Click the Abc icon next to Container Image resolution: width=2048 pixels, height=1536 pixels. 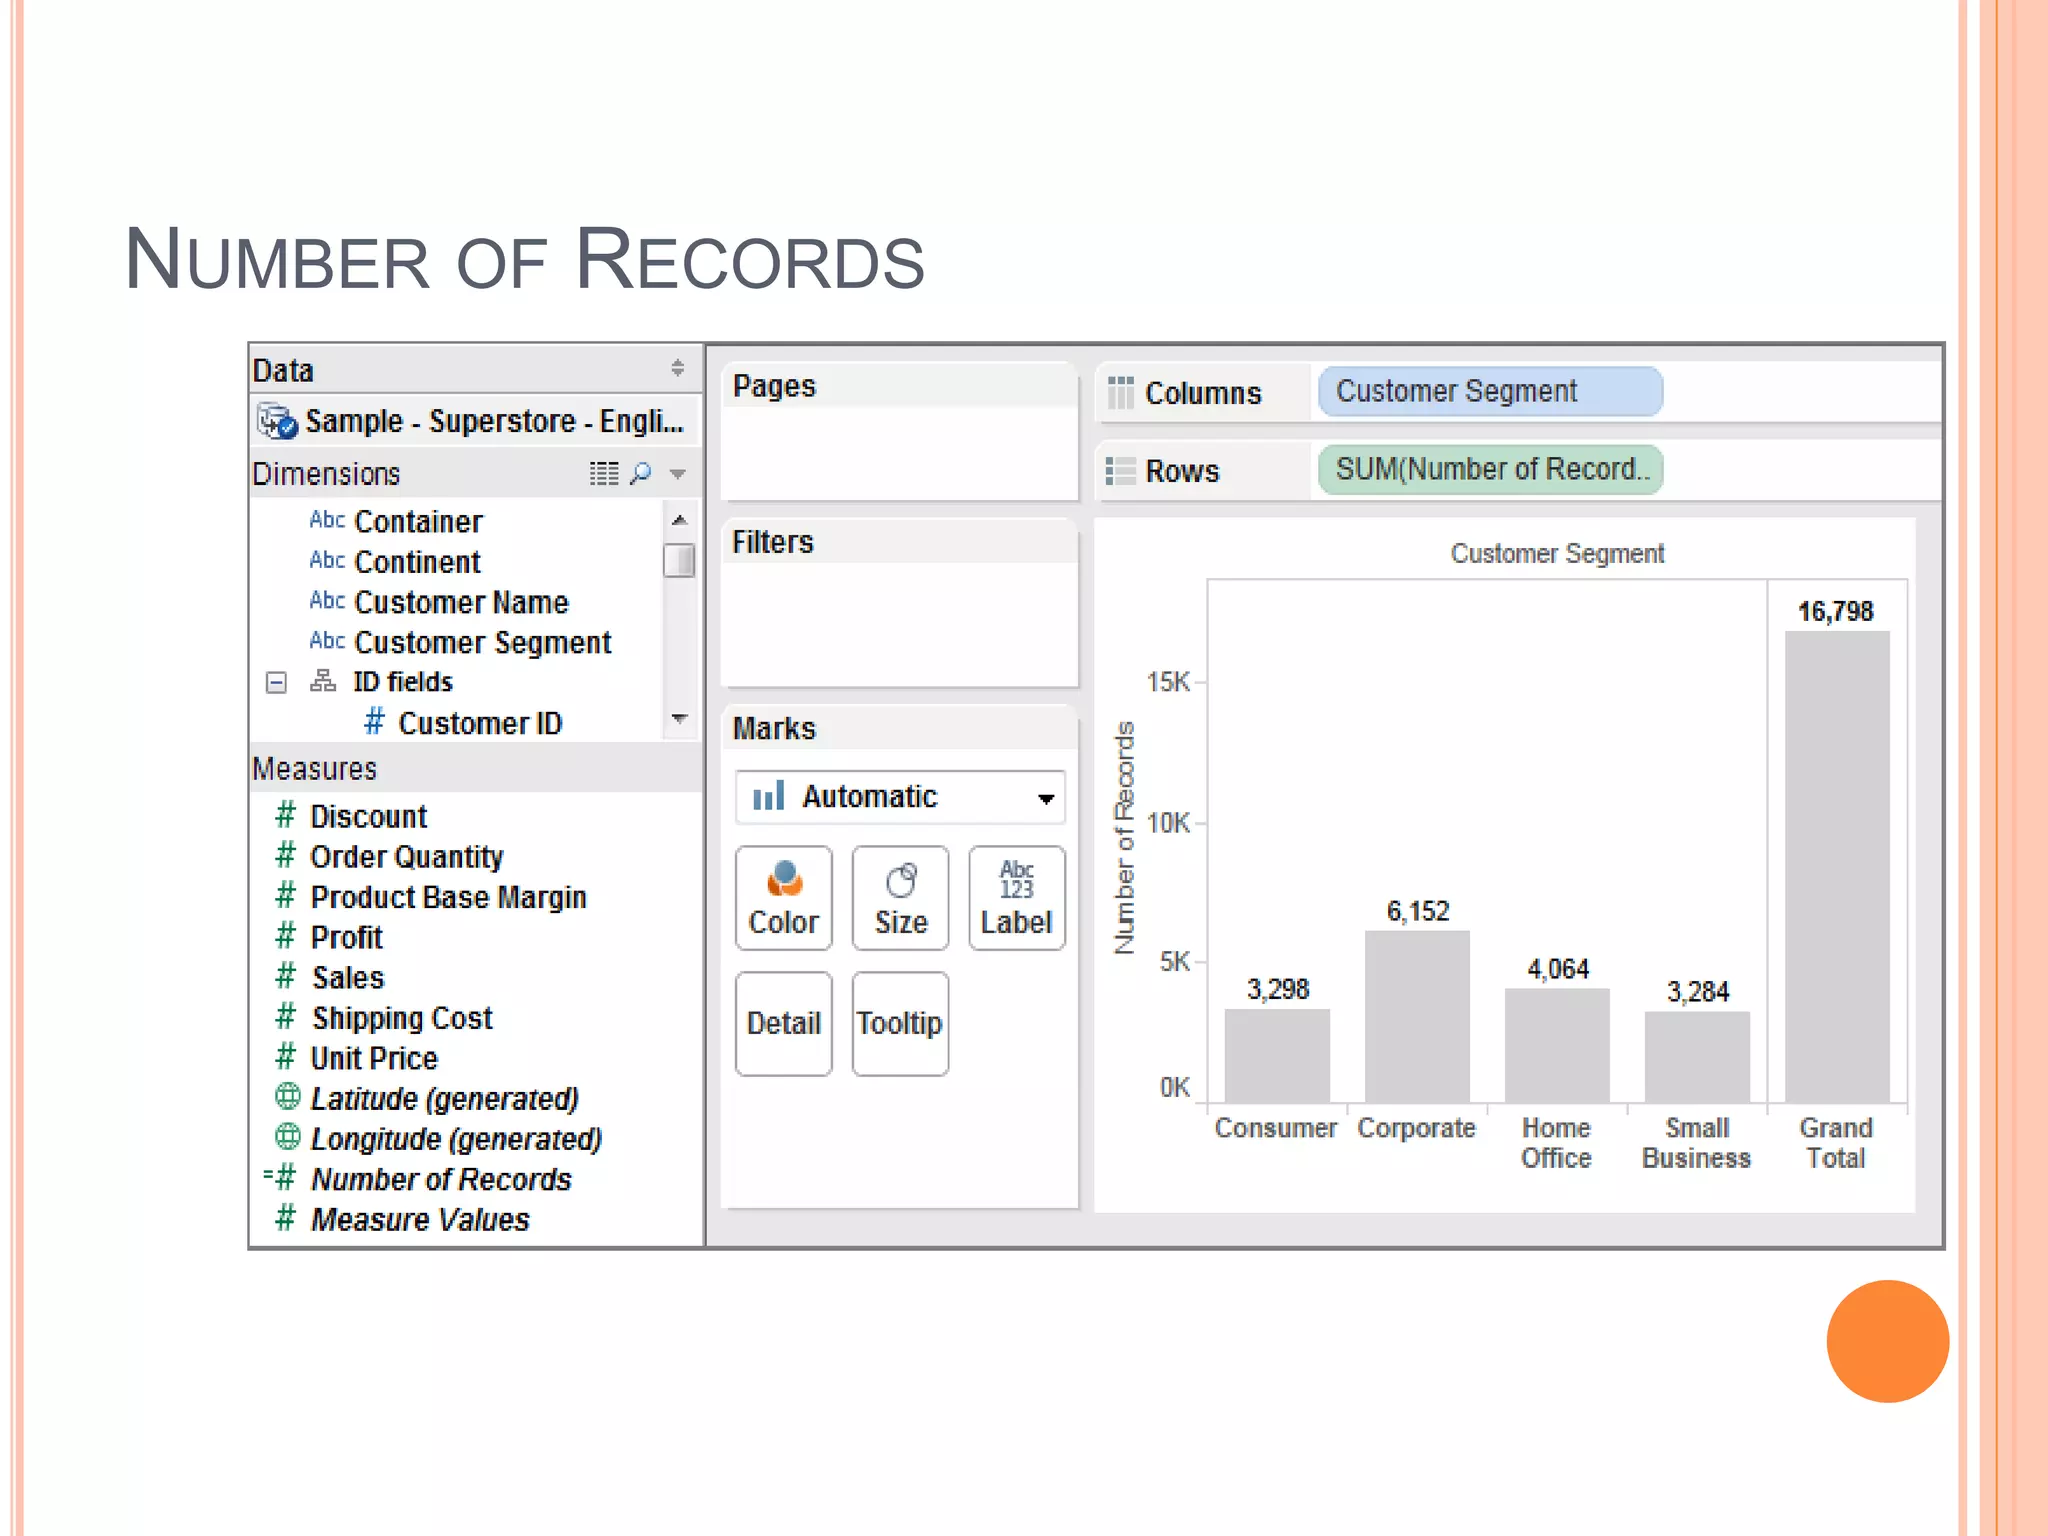pos(327,520)
